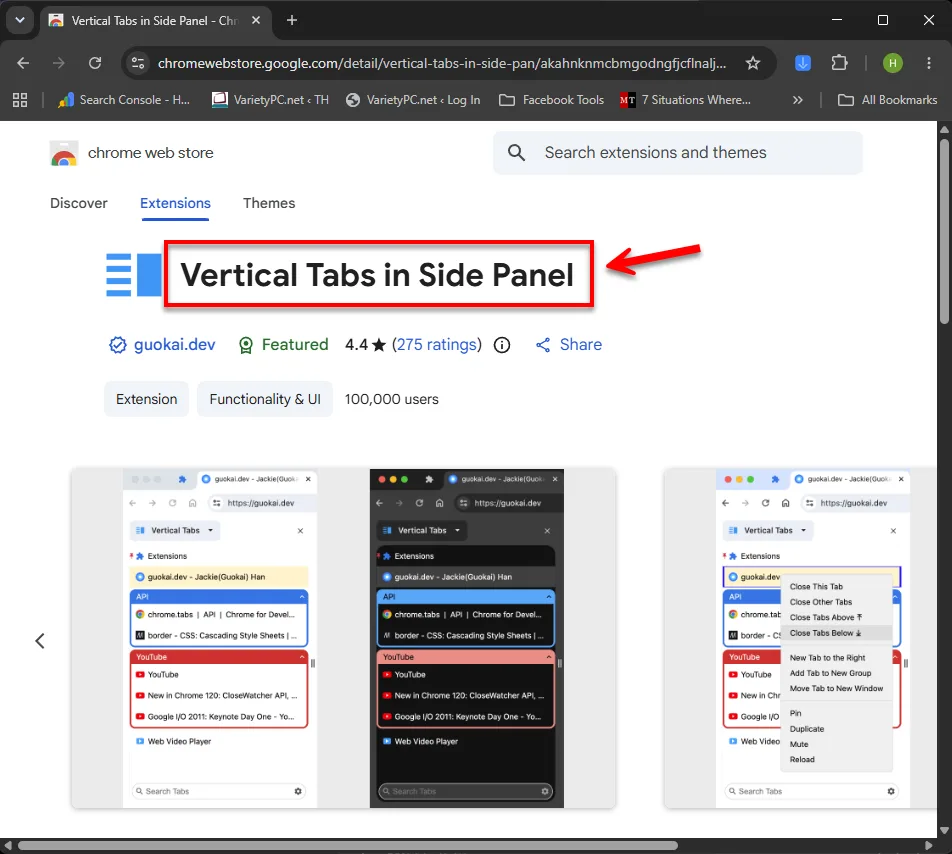
Task: Bookmark this page with the star icon
Action: [753, 63]
